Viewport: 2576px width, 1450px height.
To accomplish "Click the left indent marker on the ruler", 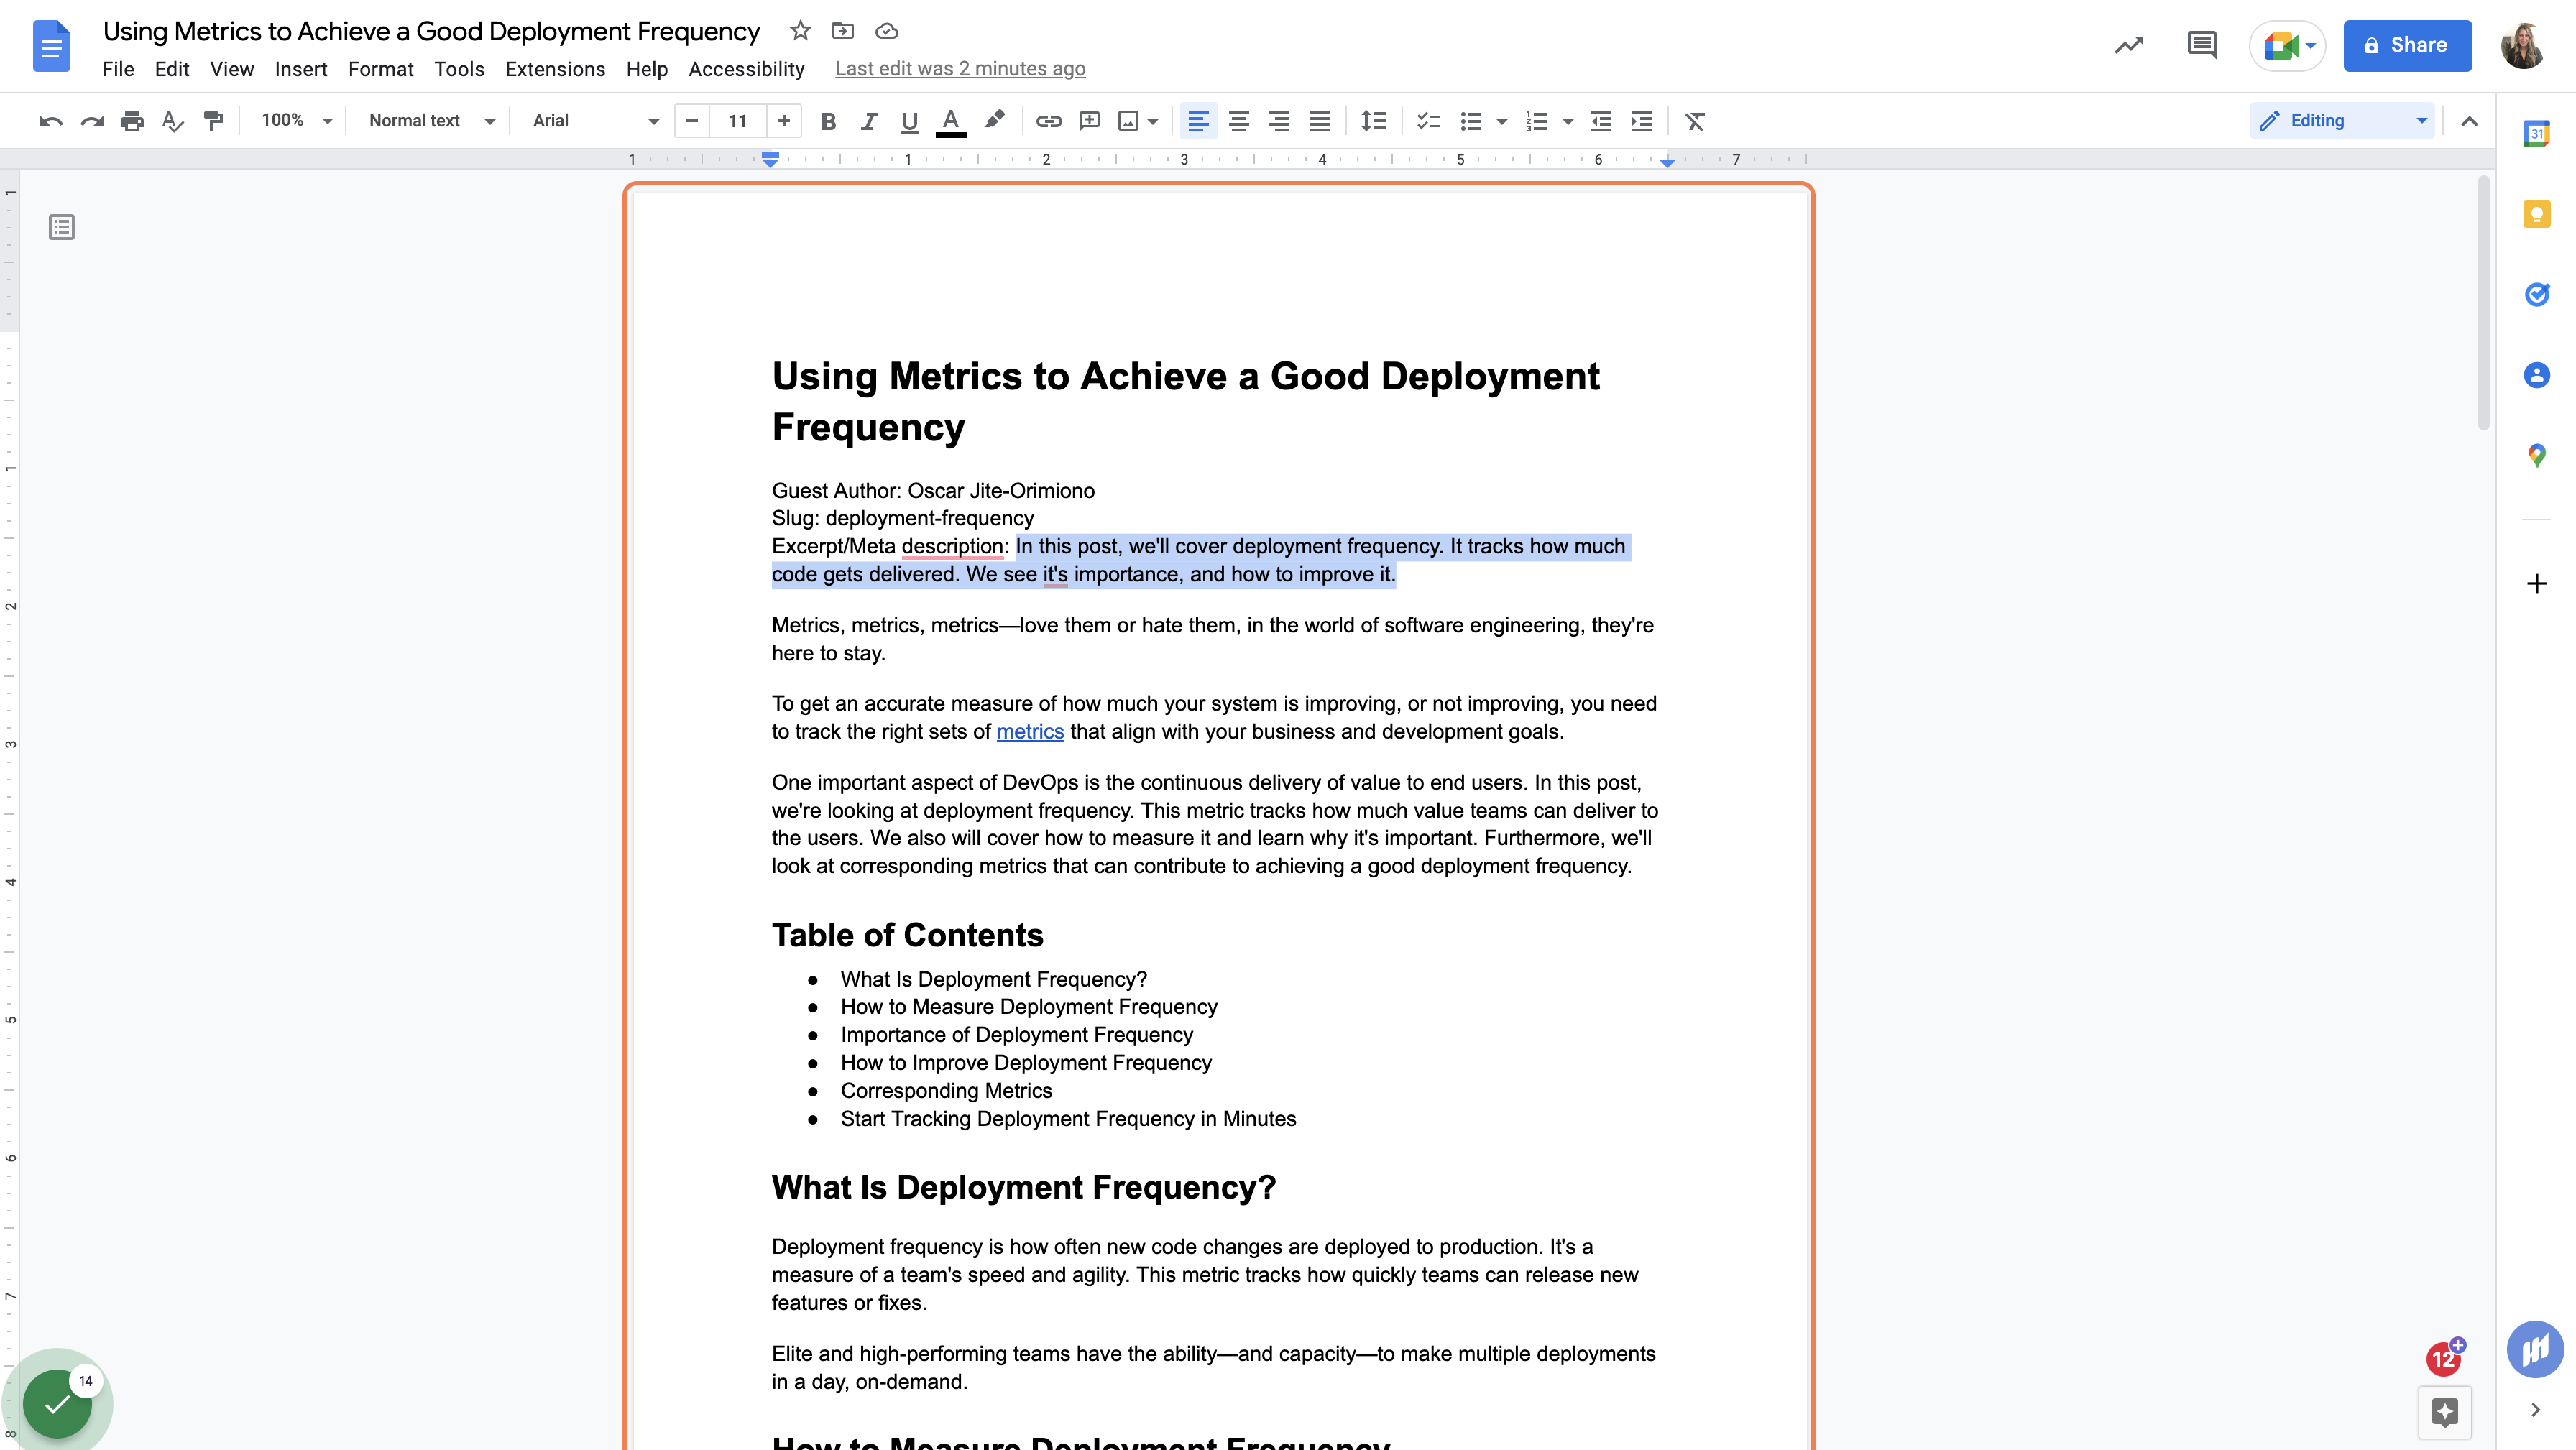I will [x=770, y=159].
